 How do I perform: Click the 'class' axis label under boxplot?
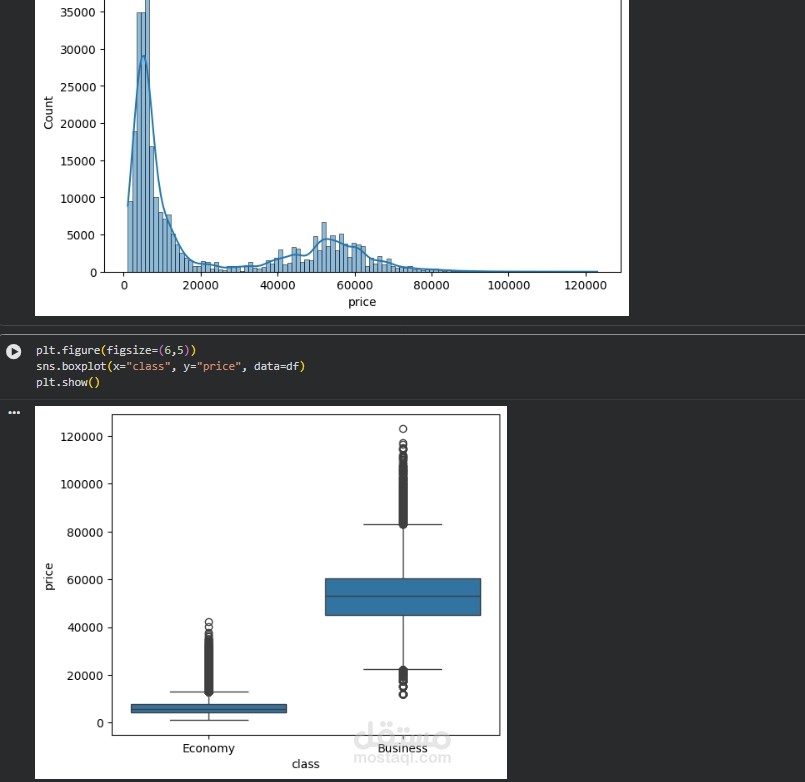pyautogui.click(x=305, y=764)
